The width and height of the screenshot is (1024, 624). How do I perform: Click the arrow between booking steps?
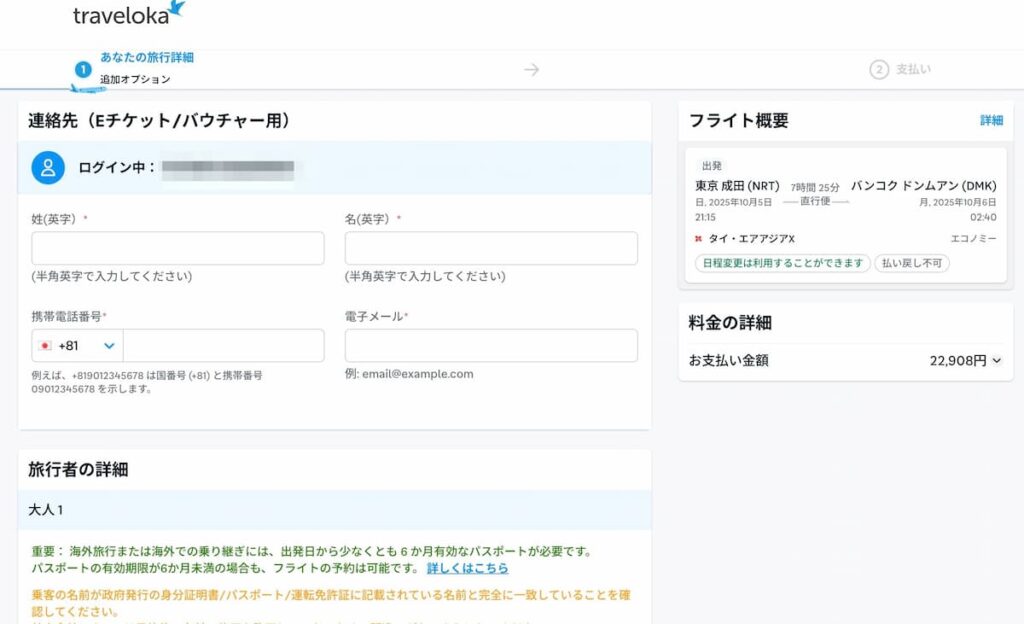click(x=532, y=69)
